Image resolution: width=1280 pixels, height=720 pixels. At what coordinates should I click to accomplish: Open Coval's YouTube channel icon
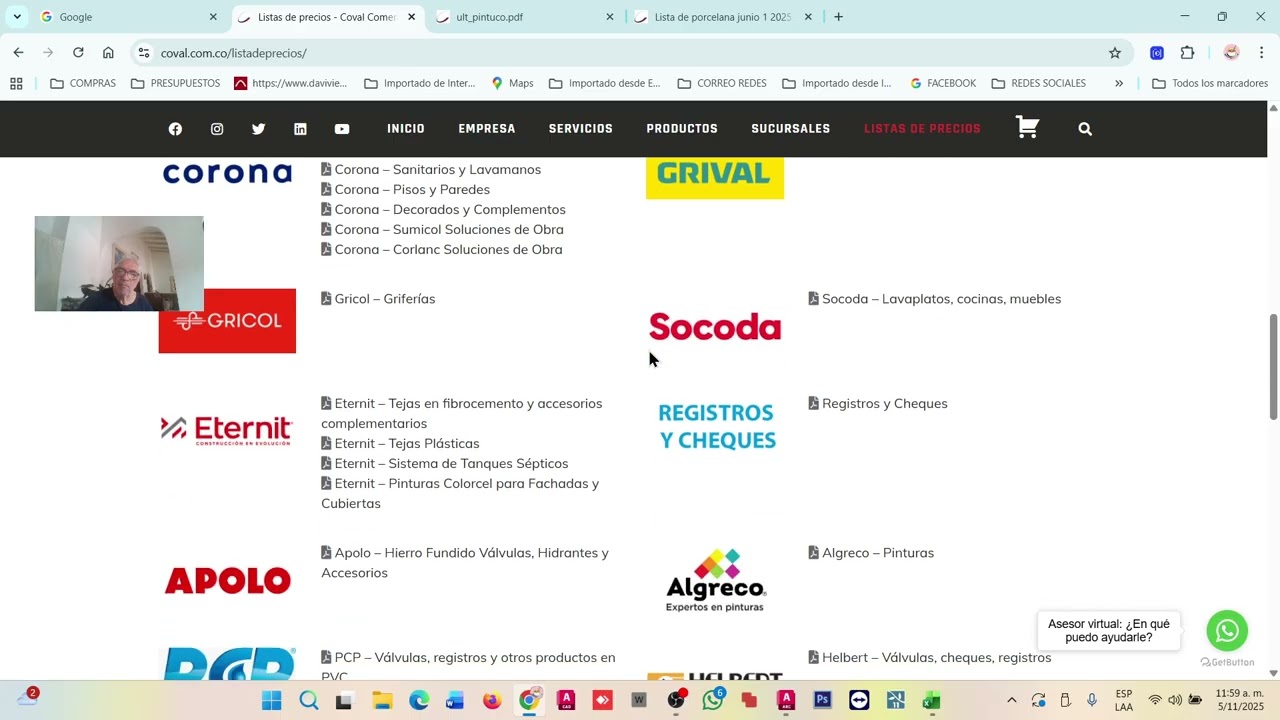pos(342,129)
